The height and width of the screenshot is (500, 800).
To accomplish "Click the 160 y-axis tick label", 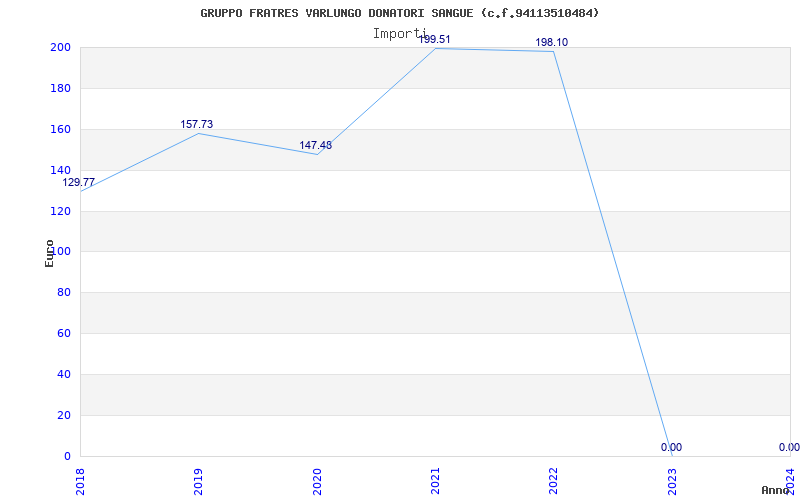I will (x=60, y=129).
